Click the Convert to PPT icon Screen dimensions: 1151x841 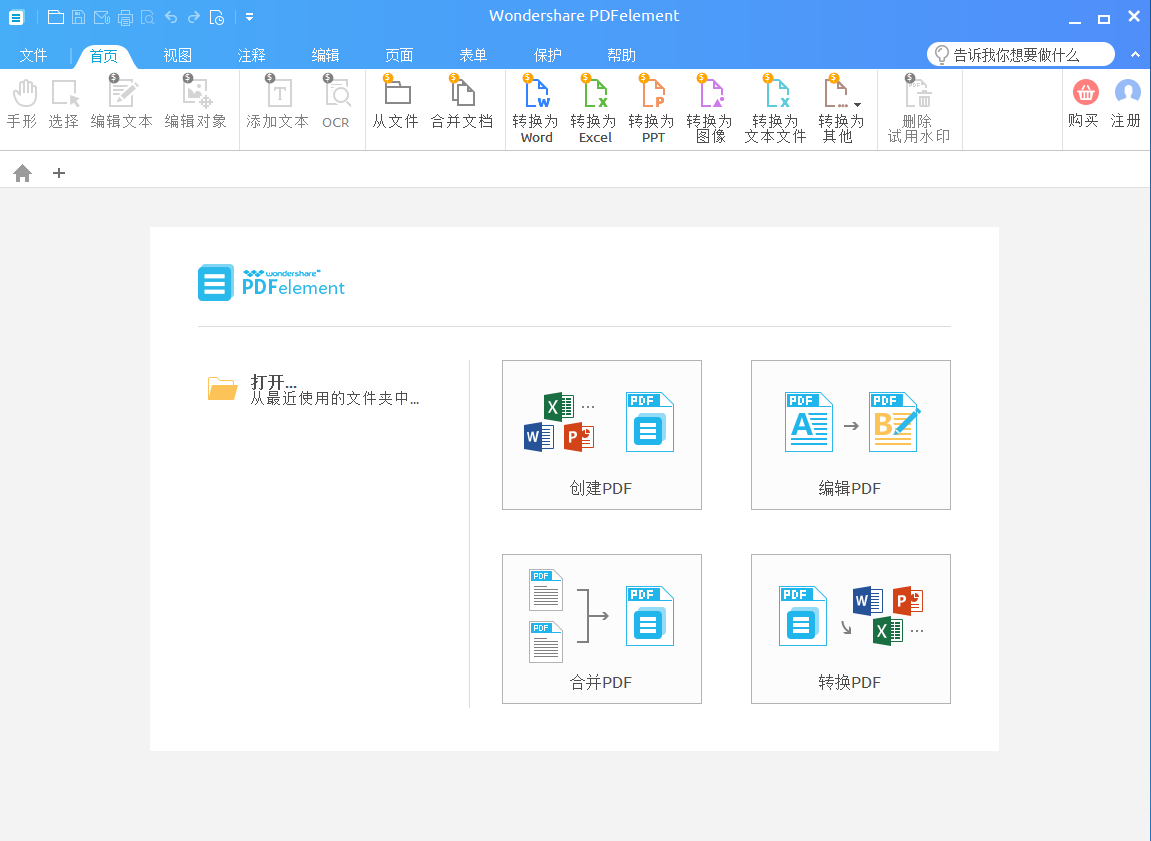[652, 97]
